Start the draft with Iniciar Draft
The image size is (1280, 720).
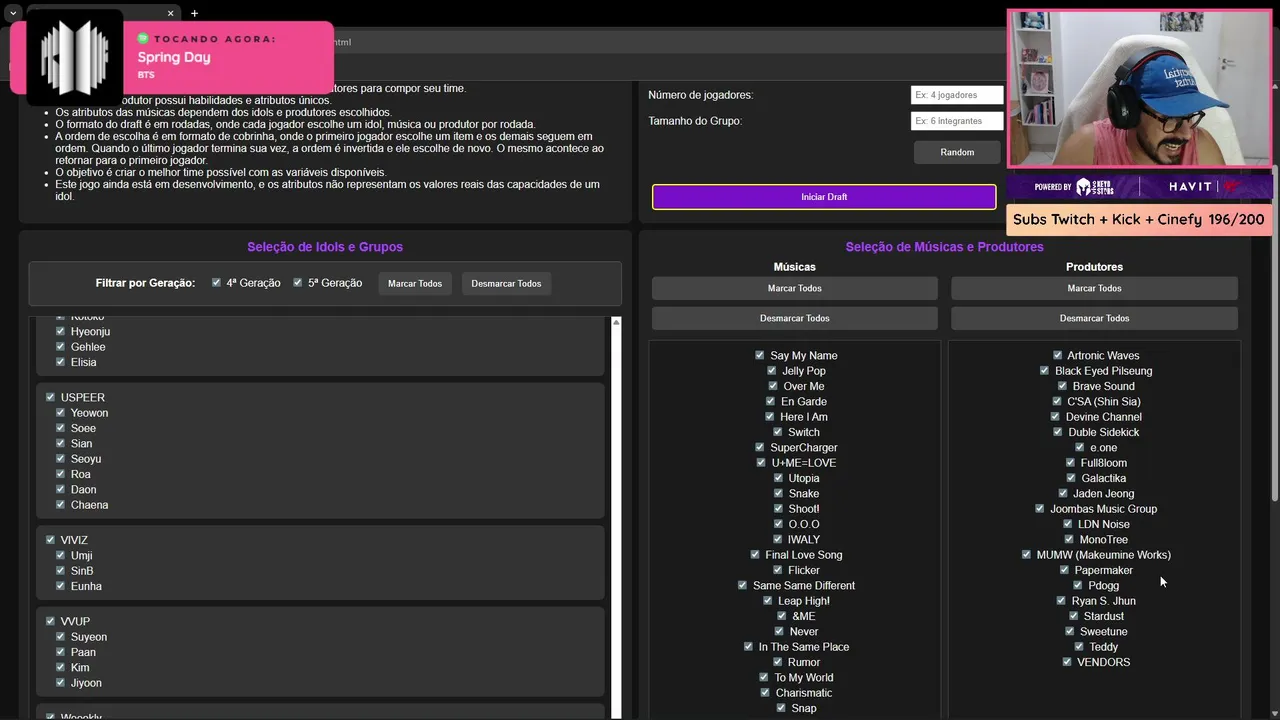[824, 197]
